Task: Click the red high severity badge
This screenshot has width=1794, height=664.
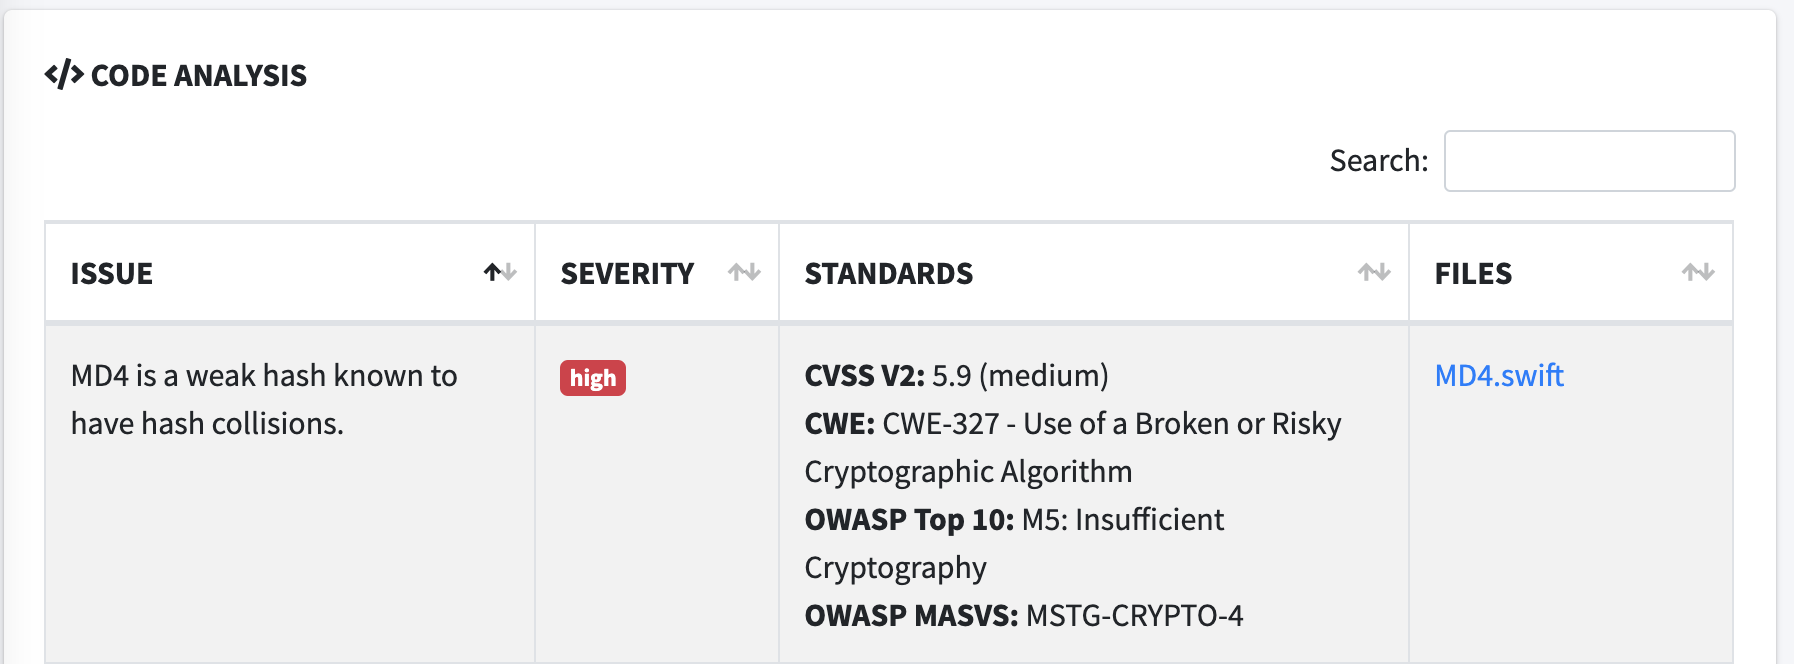Action: pyautogui.click(x=593, y=378)
